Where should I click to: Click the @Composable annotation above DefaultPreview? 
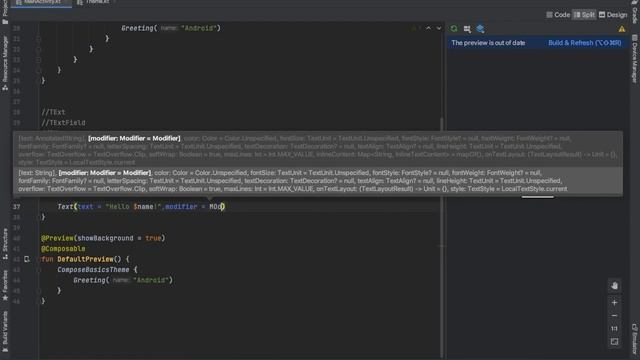63,249
